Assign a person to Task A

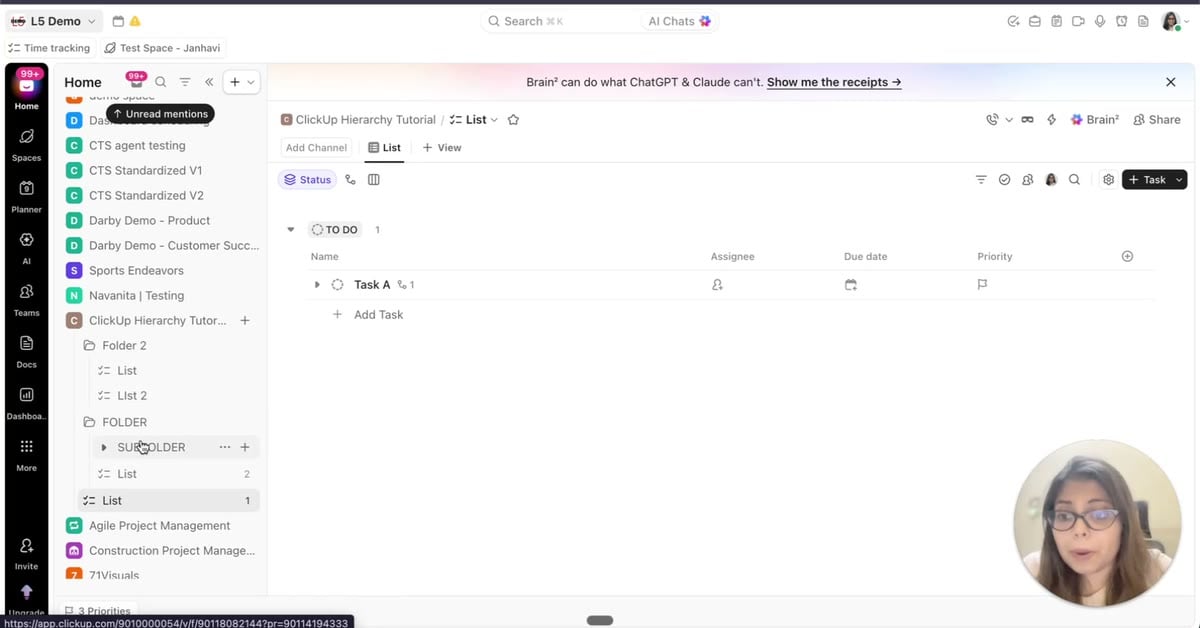pos(717,285)
